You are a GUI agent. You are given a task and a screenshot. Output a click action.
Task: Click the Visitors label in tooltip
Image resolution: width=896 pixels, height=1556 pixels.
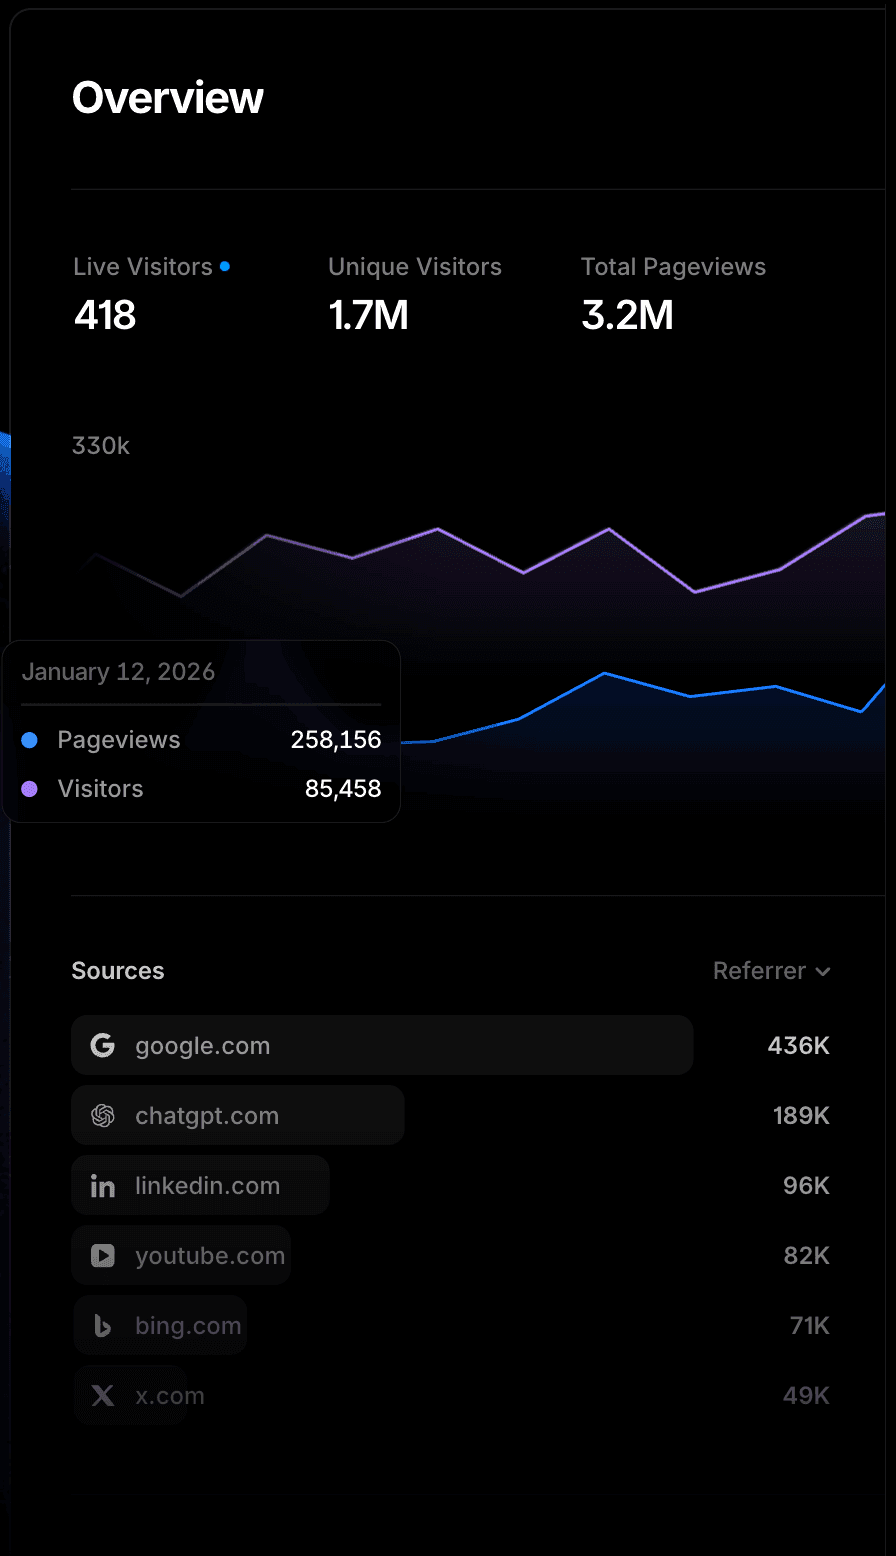(x=101, y=789)
